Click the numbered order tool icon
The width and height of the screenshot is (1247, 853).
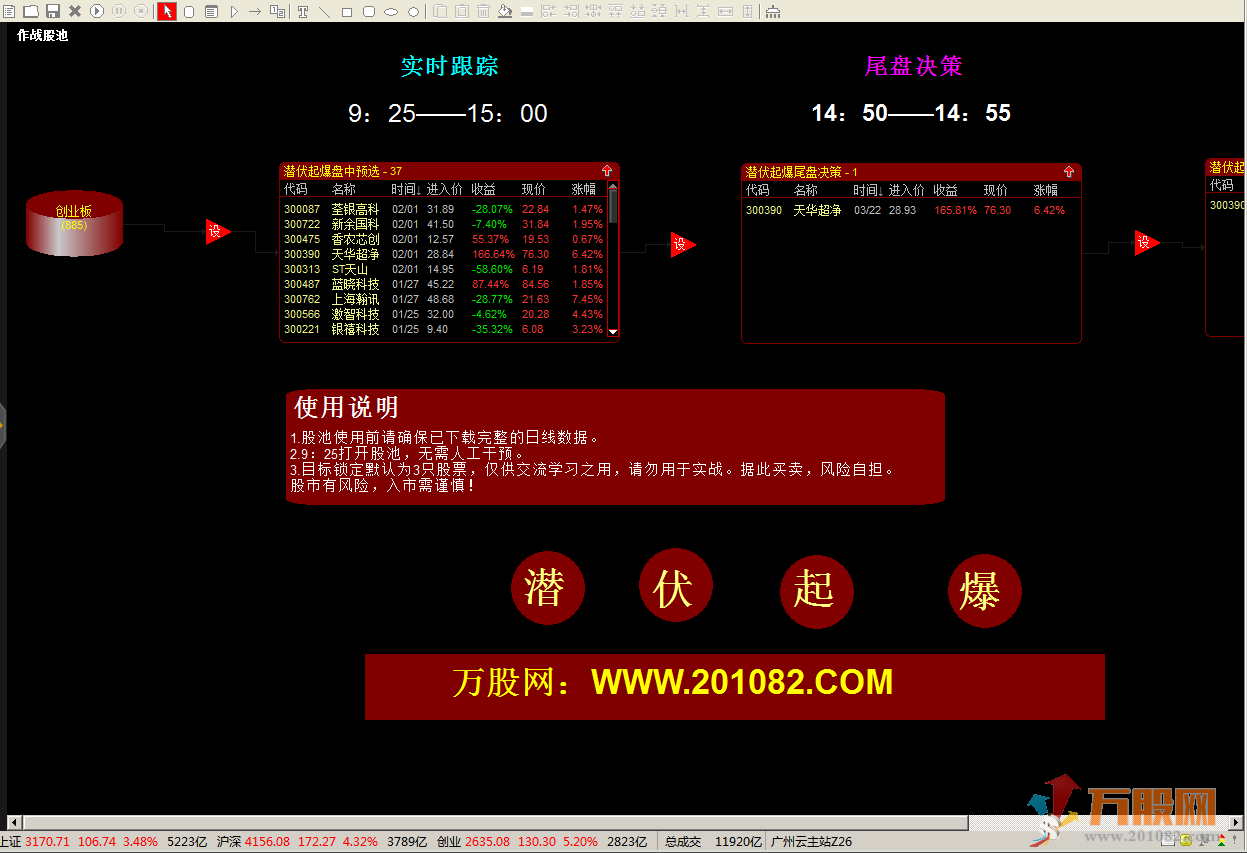coord(277,11)
